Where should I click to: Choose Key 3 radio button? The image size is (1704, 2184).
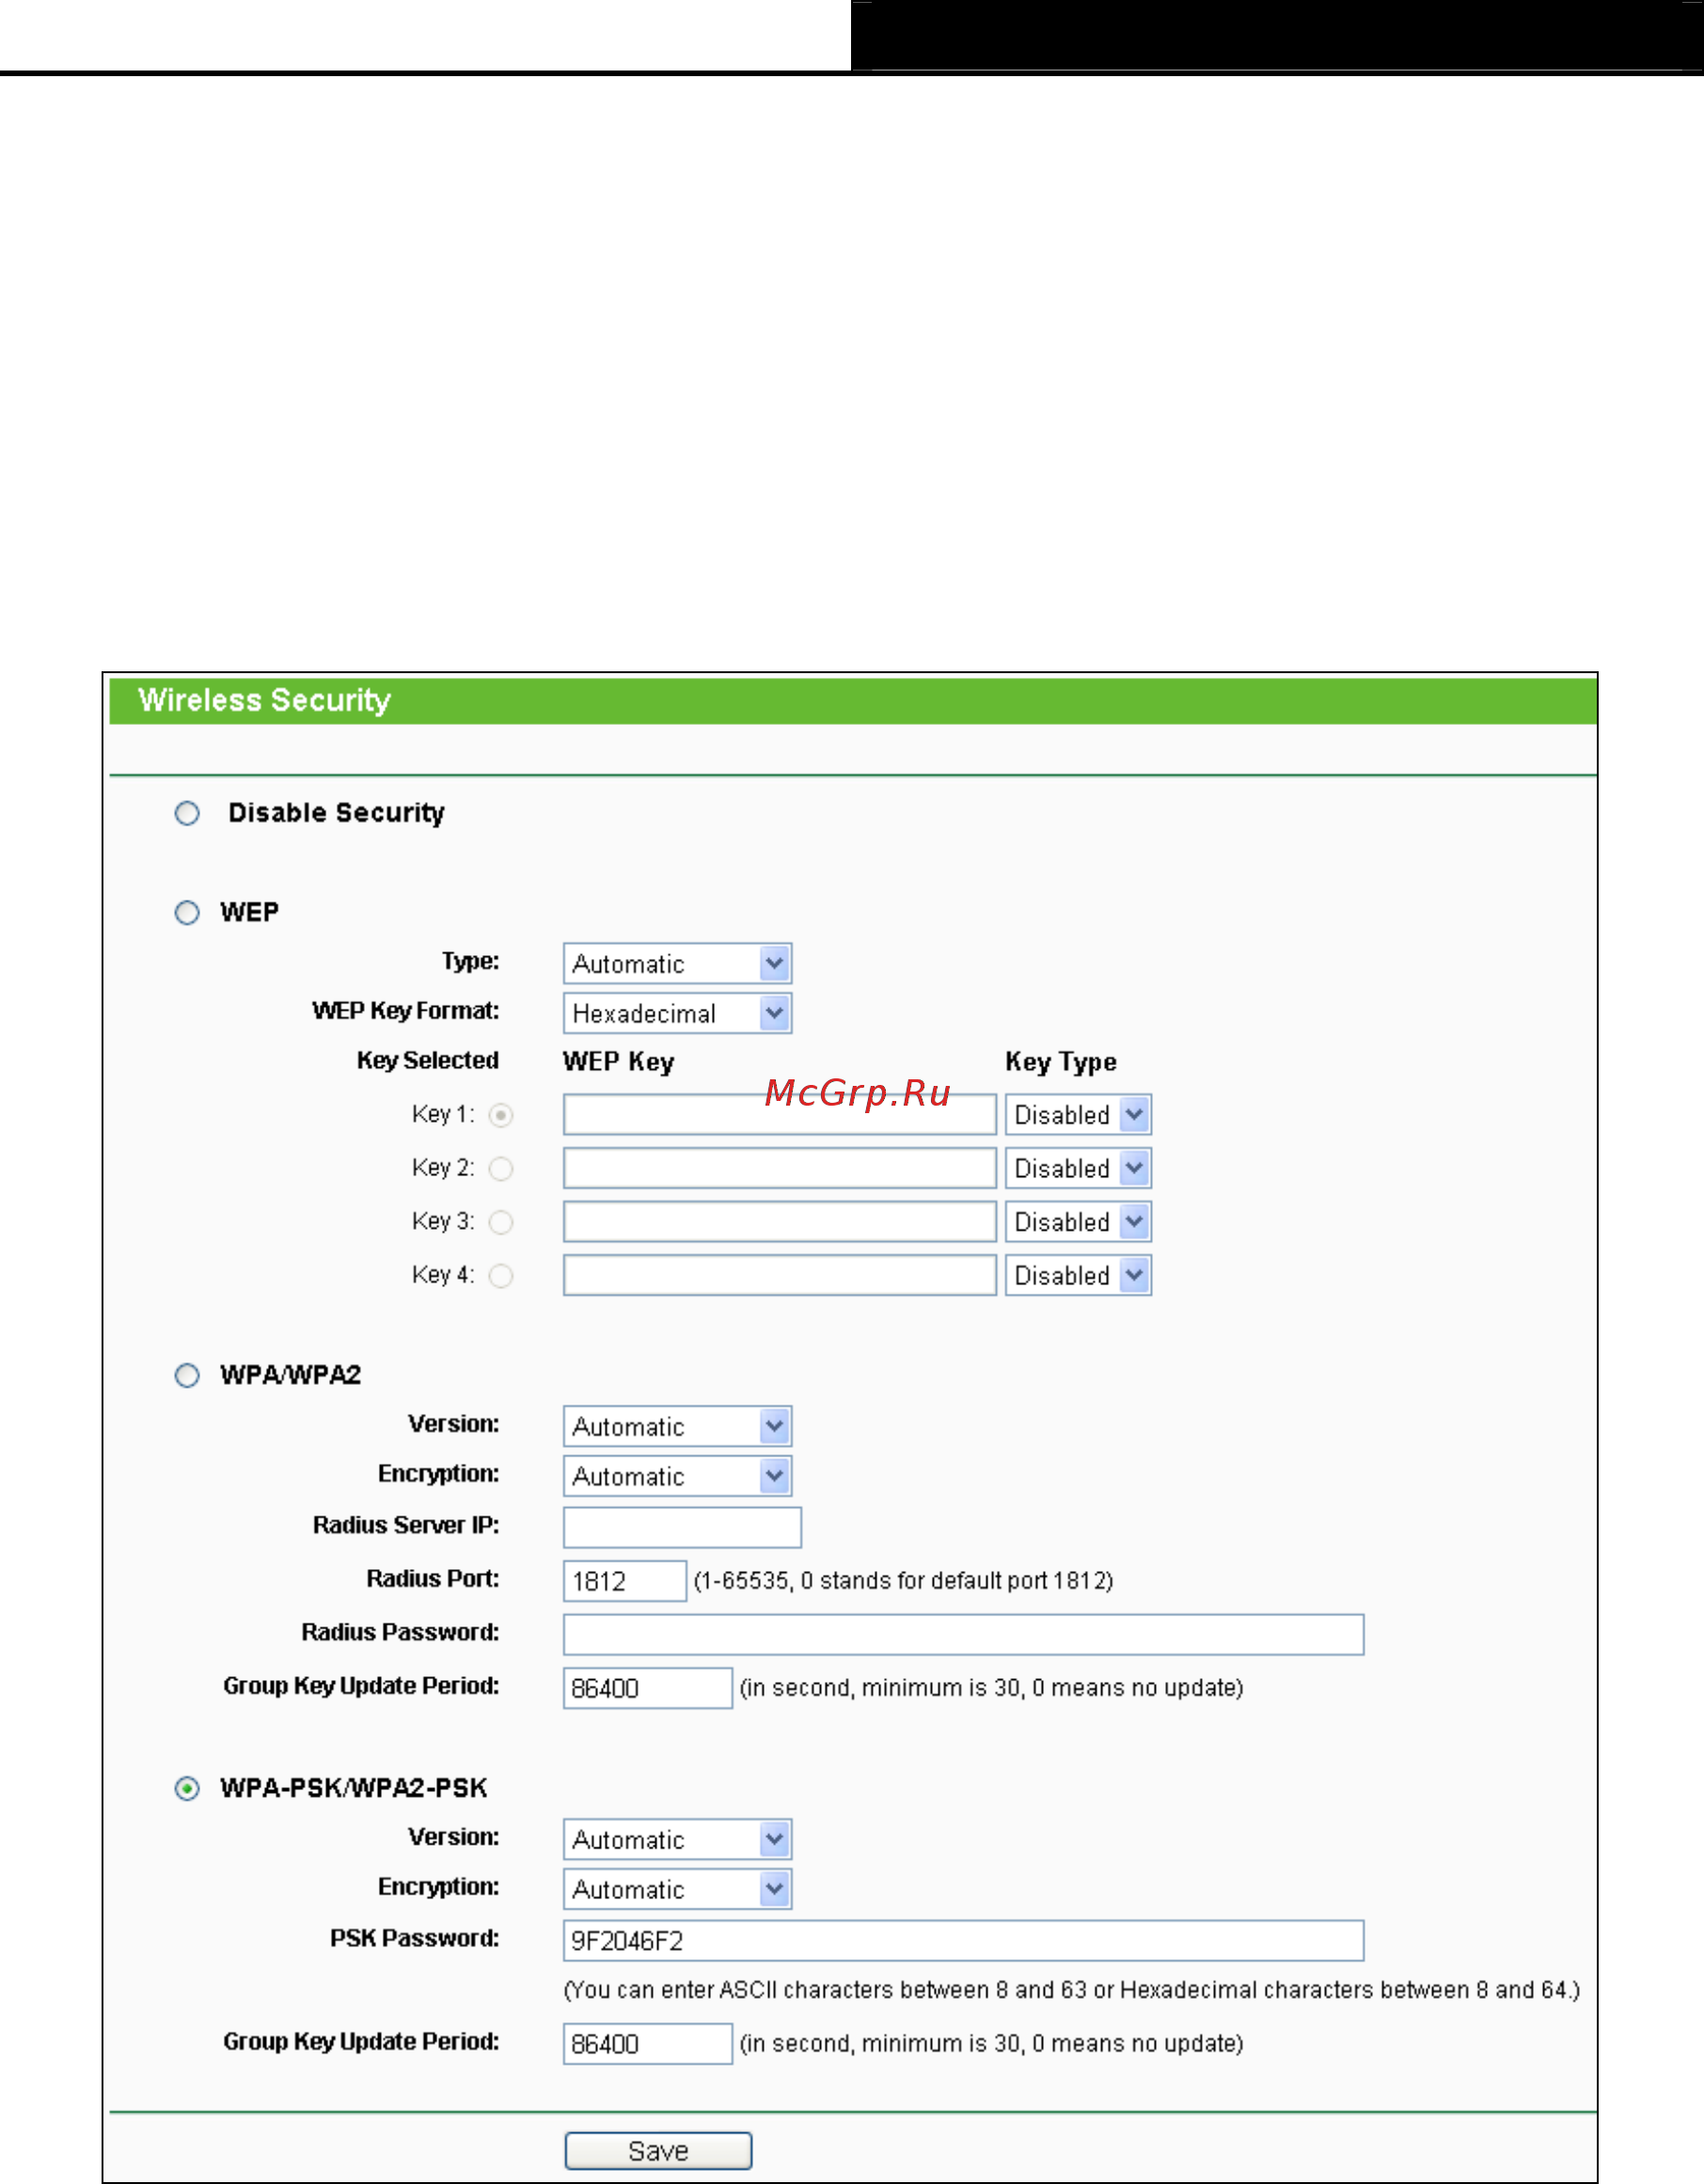click(501, 1222)
